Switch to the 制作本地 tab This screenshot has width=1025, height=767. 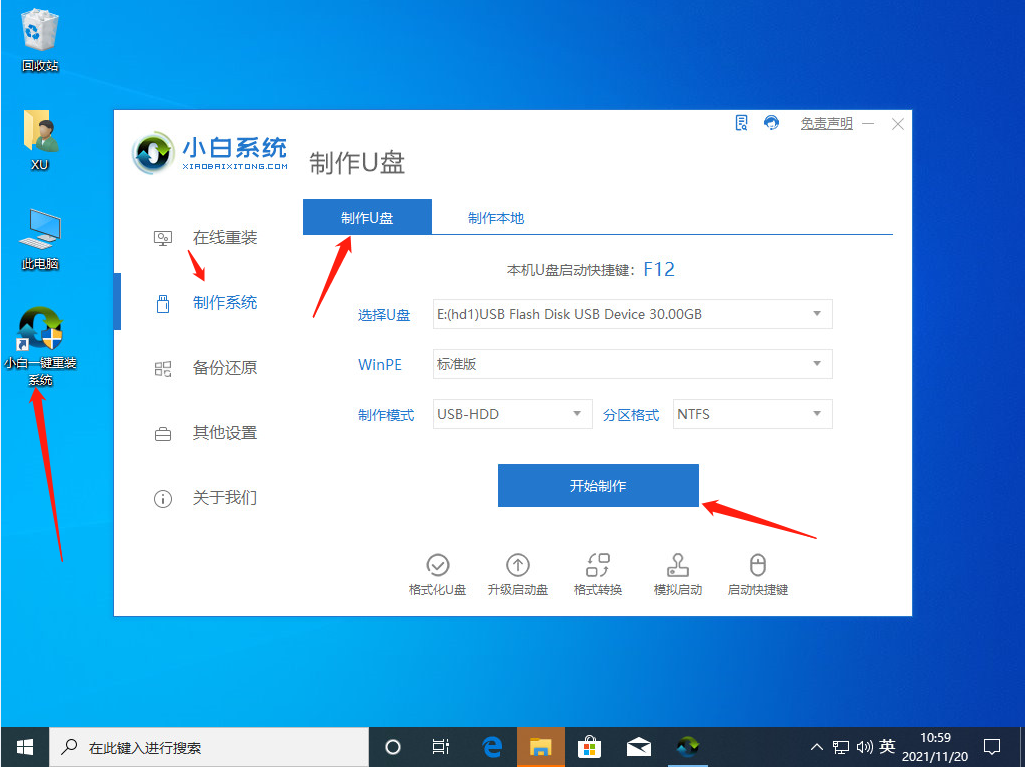tap(495, 216)
